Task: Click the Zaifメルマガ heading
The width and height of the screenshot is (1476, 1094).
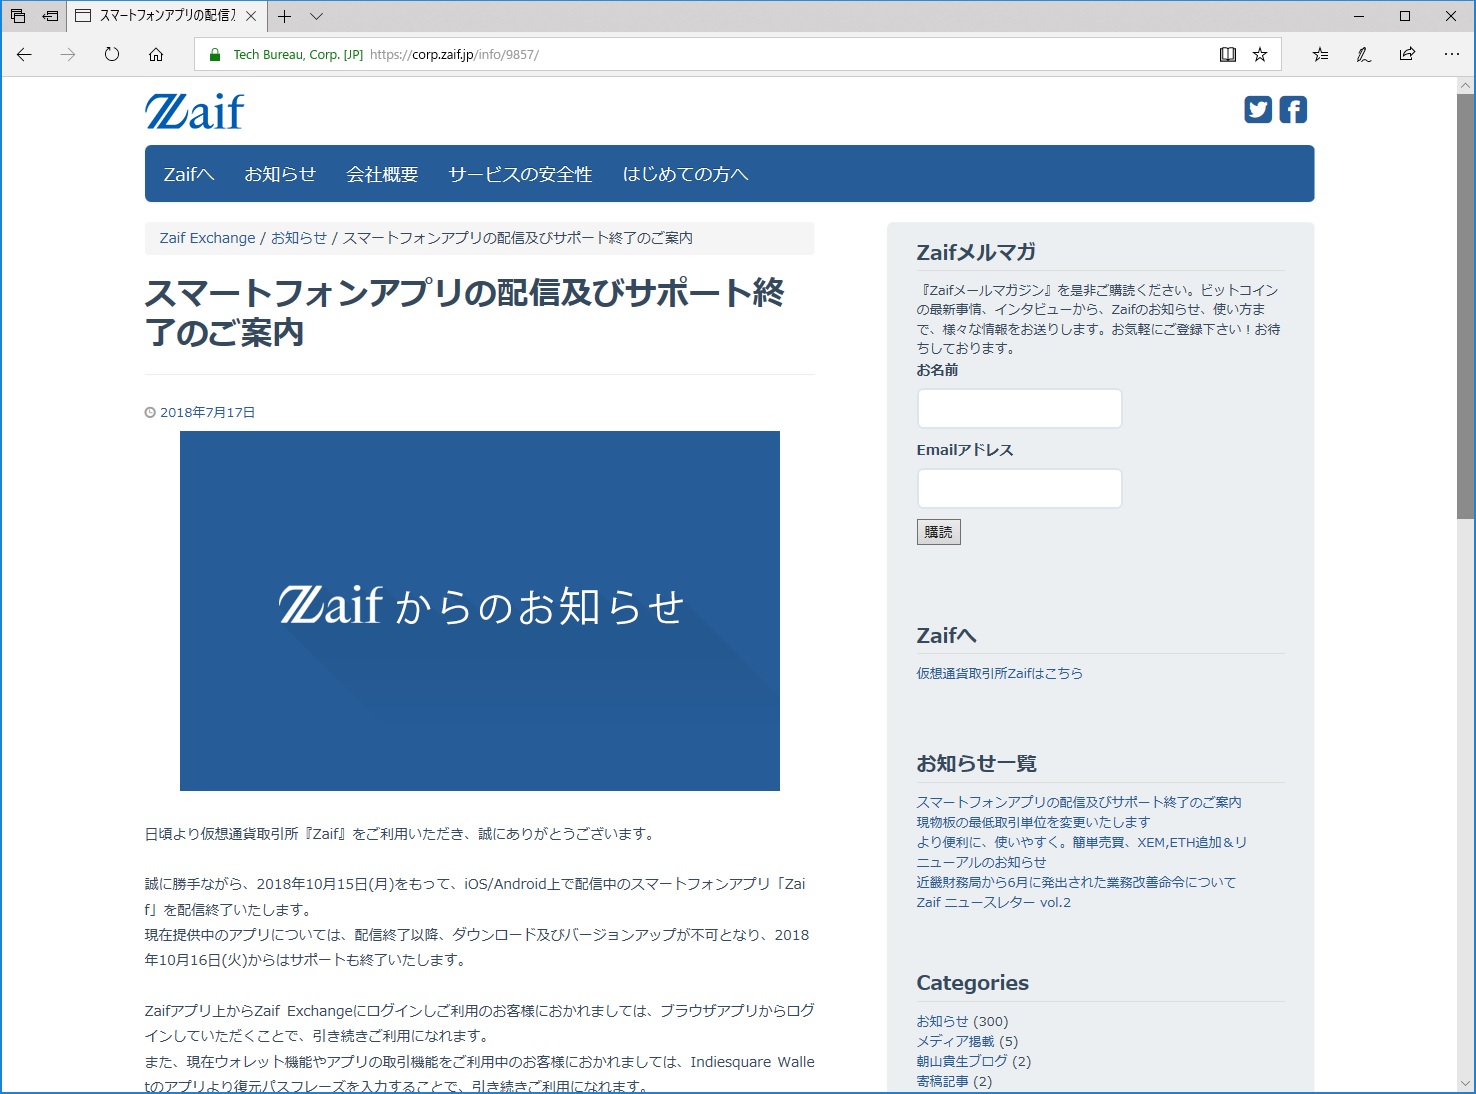Action: pos(976,252)
